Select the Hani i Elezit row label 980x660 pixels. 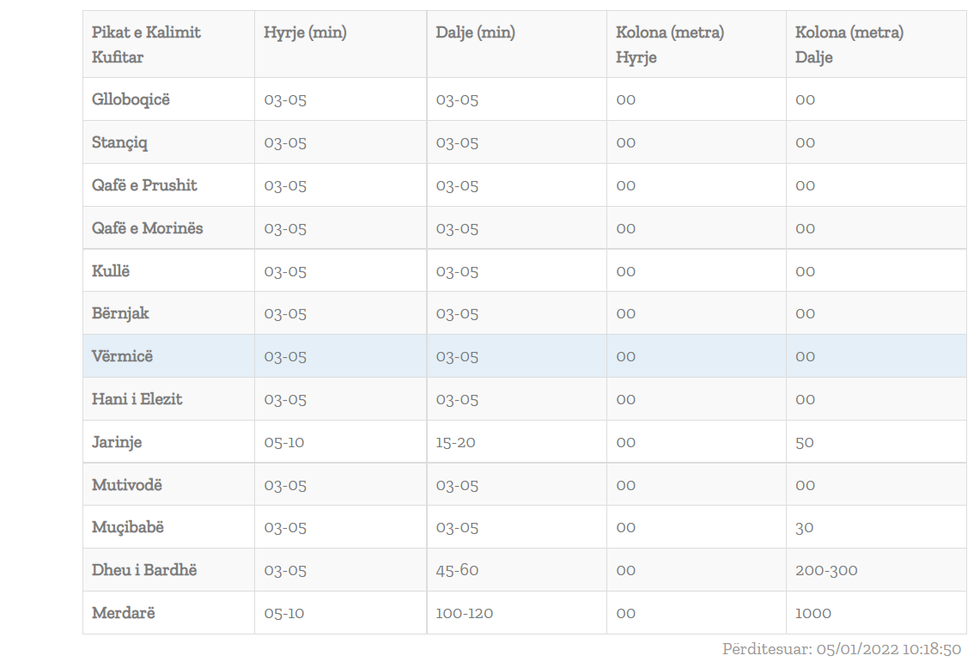pos(137,399)
